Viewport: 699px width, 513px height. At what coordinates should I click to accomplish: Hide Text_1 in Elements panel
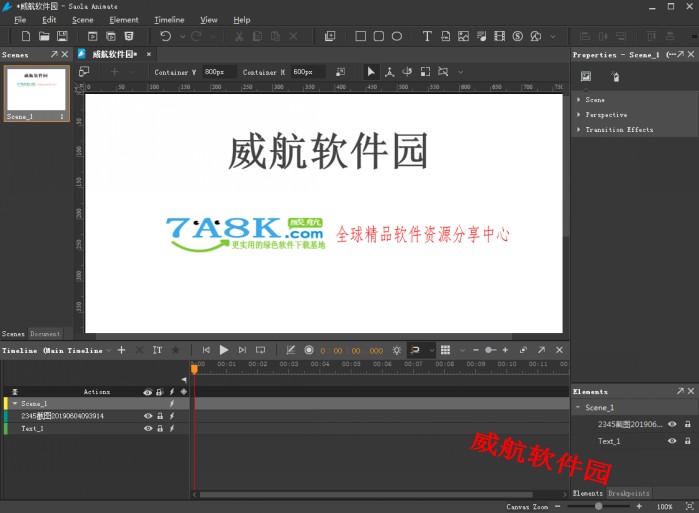672,441
